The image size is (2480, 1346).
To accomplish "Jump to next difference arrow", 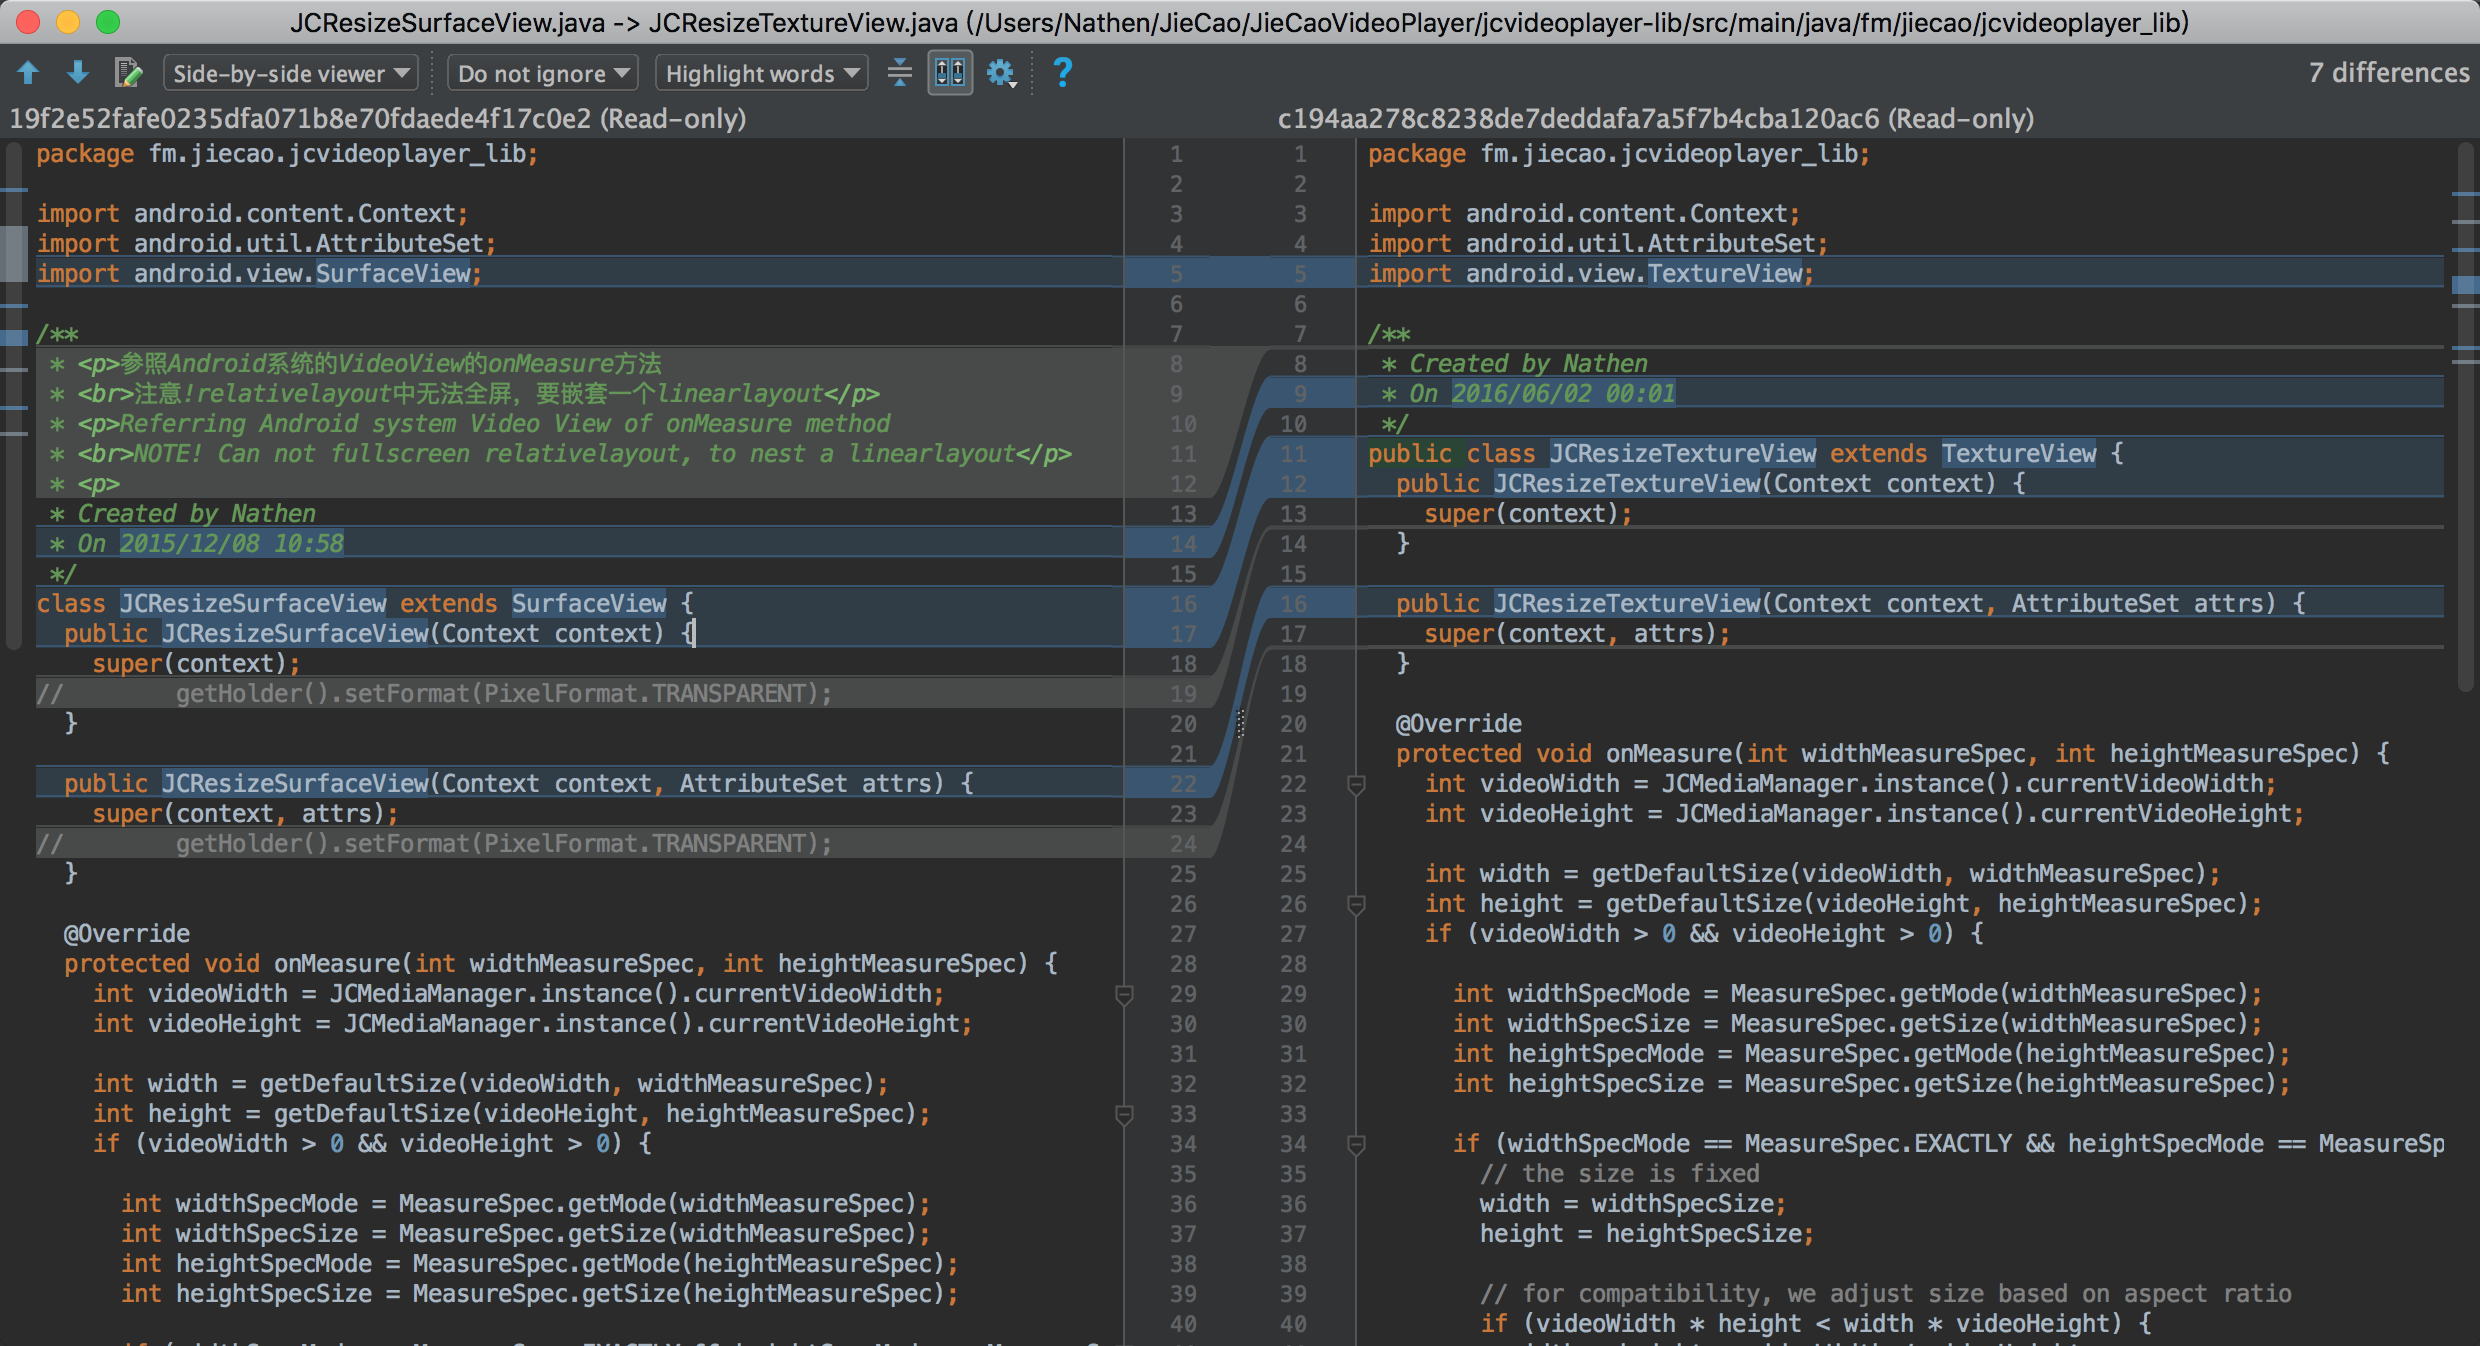I will (x=78, y=73).
